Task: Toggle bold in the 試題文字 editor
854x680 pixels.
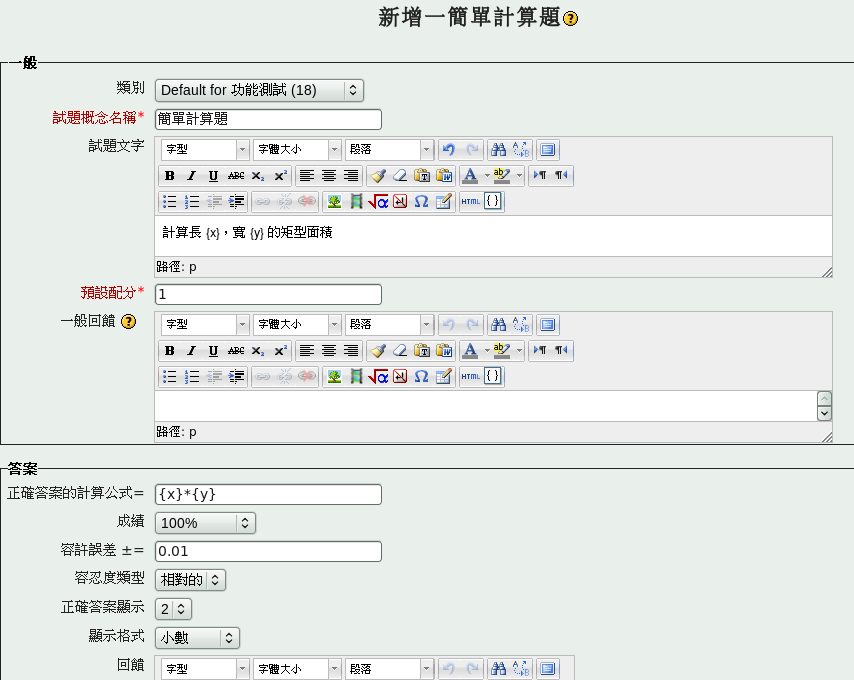Action: pyautogui.click(x=169, y=176)
